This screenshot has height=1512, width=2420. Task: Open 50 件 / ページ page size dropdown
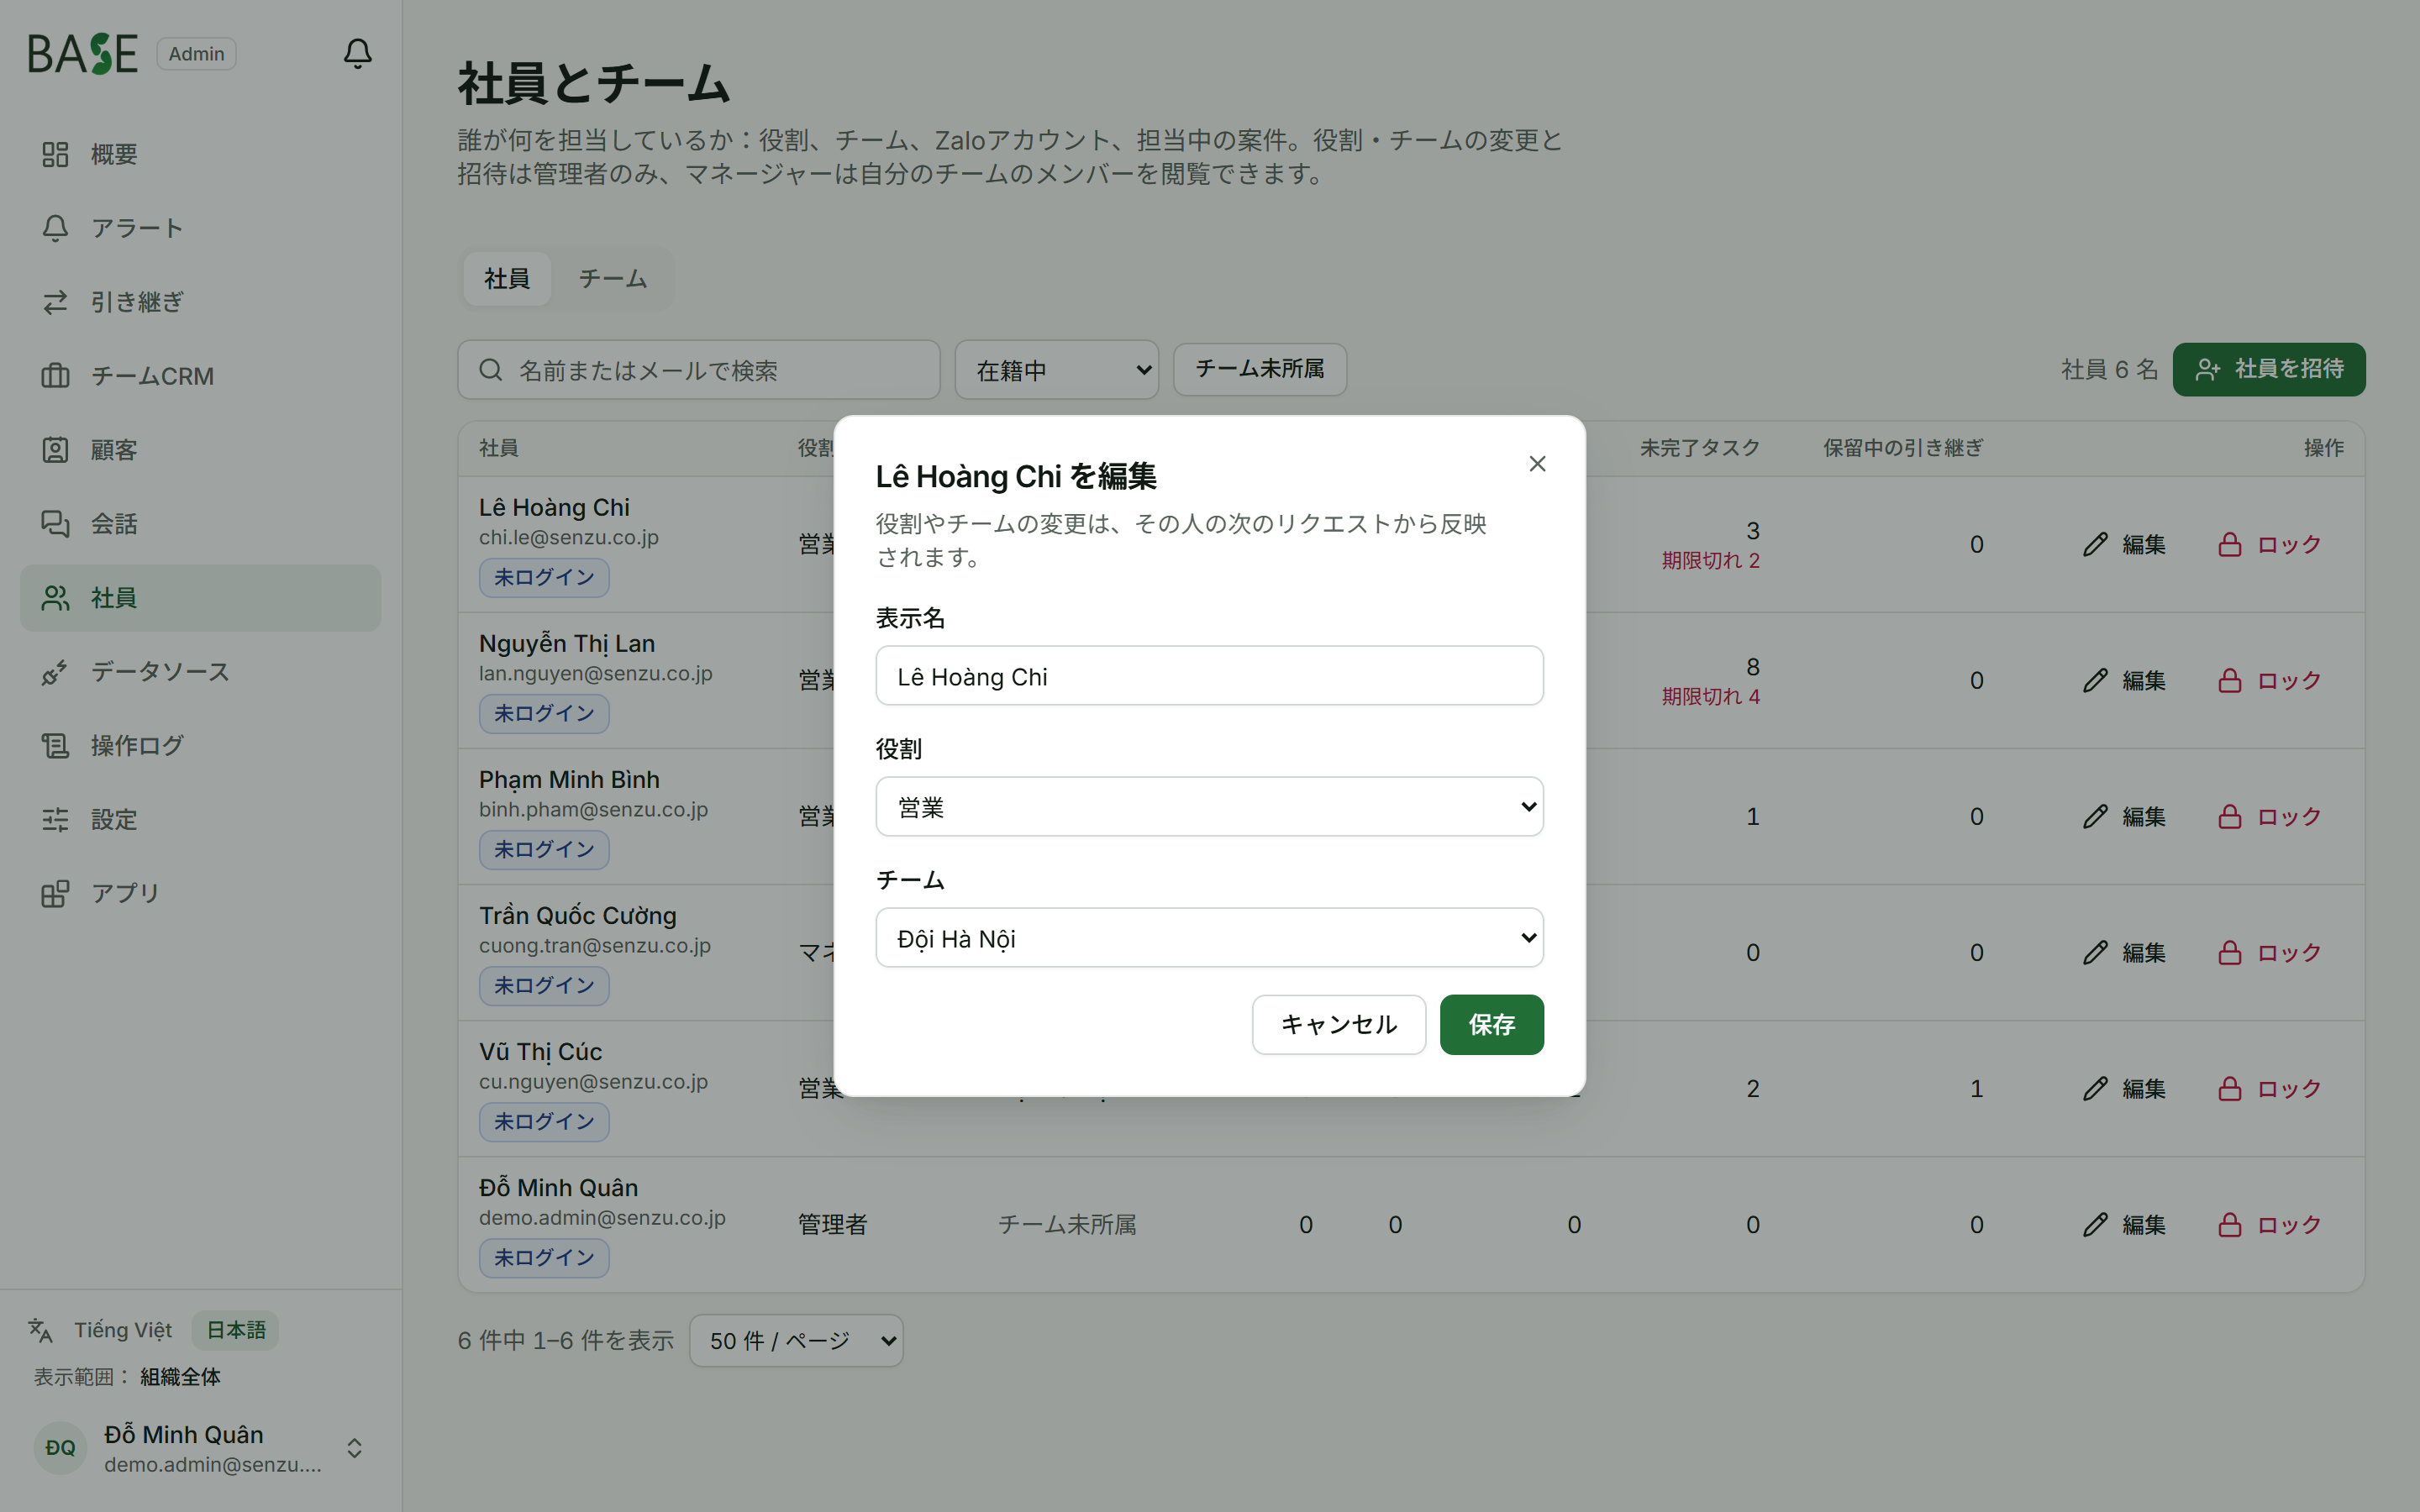tap(796, 1341)
